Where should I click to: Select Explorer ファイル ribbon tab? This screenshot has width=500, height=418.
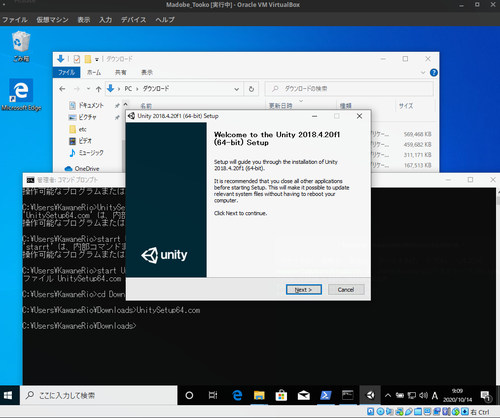(66, 72)
